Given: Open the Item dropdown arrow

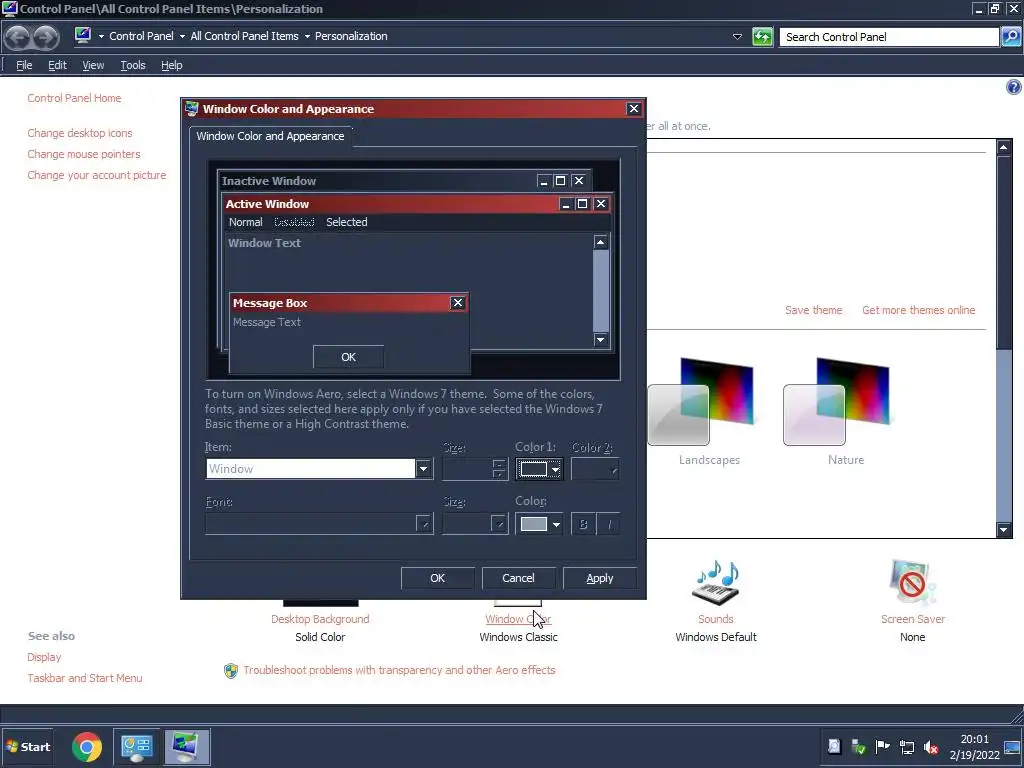Looking at the screenshot, I should pos(424,468).
